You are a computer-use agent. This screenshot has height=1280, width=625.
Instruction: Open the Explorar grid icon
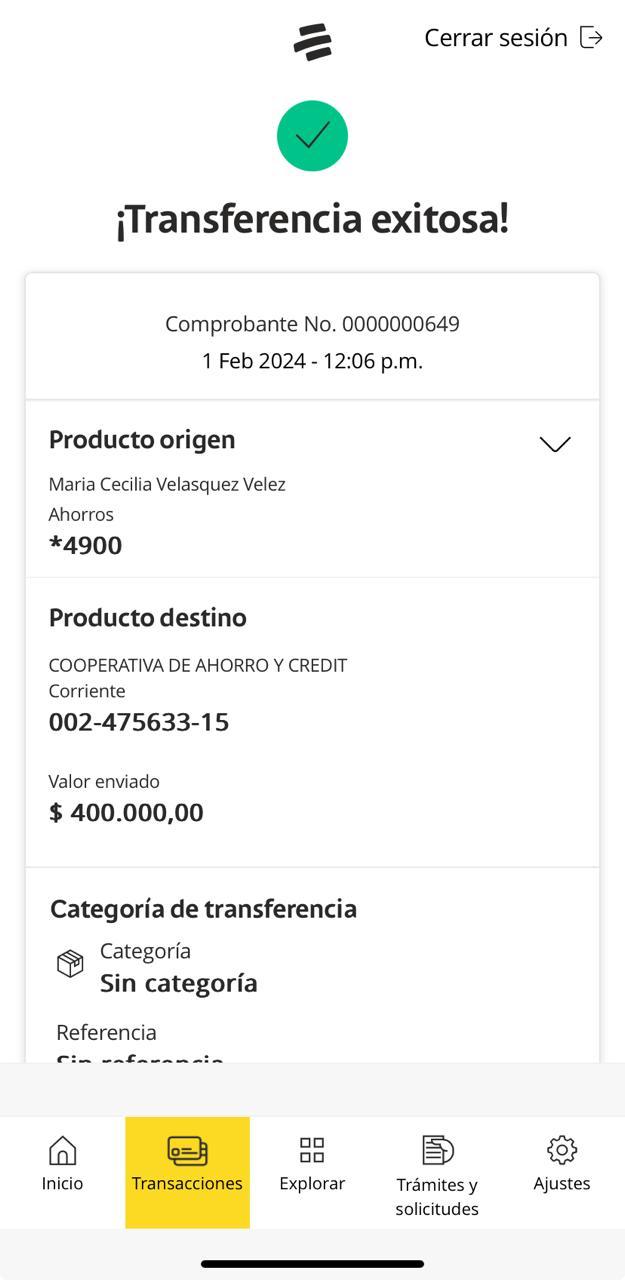(312, 1150)
